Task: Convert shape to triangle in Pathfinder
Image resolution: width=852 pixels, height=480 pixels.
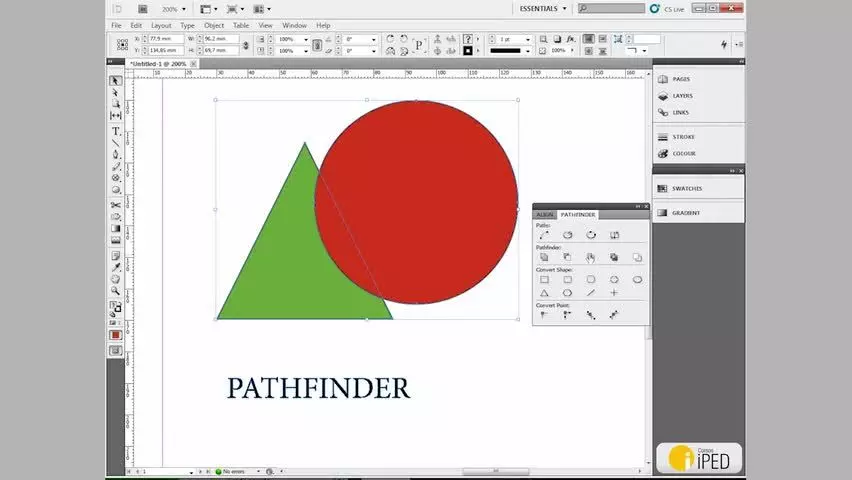Action: (x=544, y=293)
